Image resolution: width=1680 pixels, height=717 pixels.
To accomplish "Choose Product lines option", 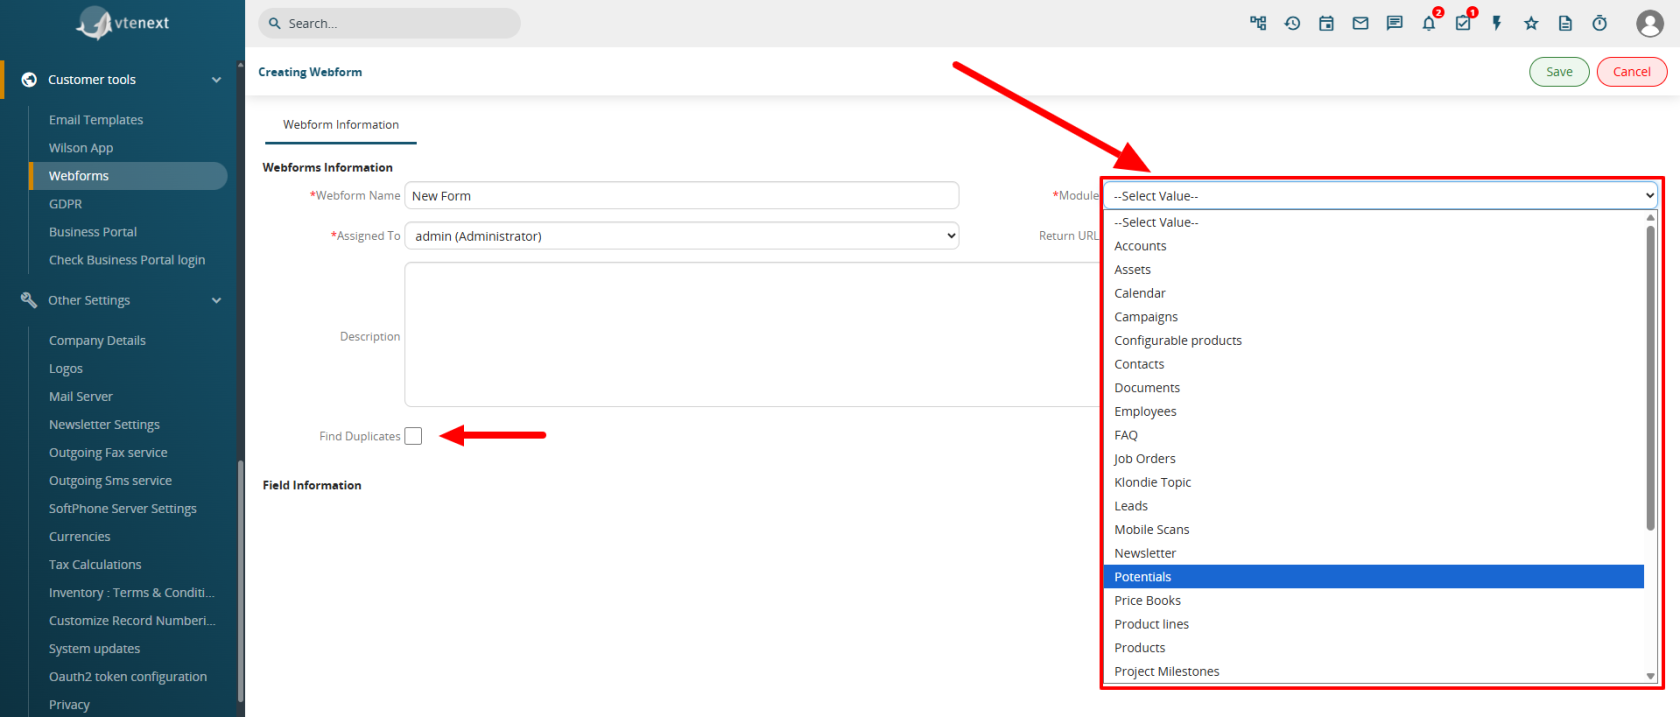I will point(1374,624).
